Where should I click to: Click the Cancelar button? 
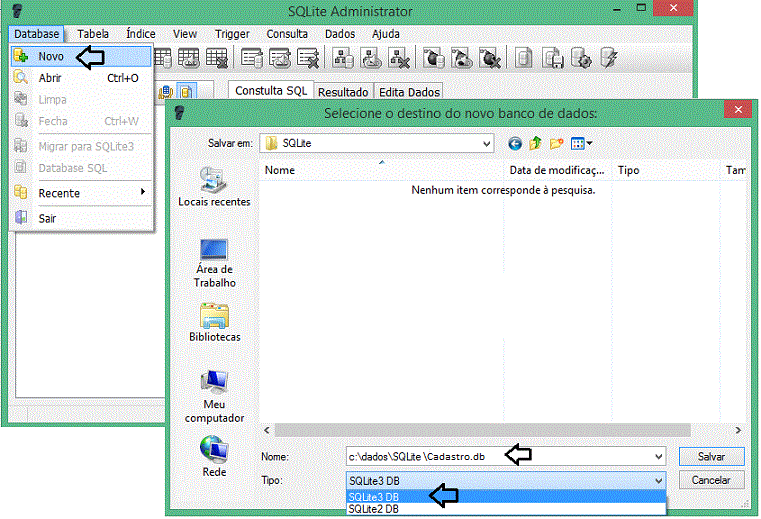(x=711, y=480)
